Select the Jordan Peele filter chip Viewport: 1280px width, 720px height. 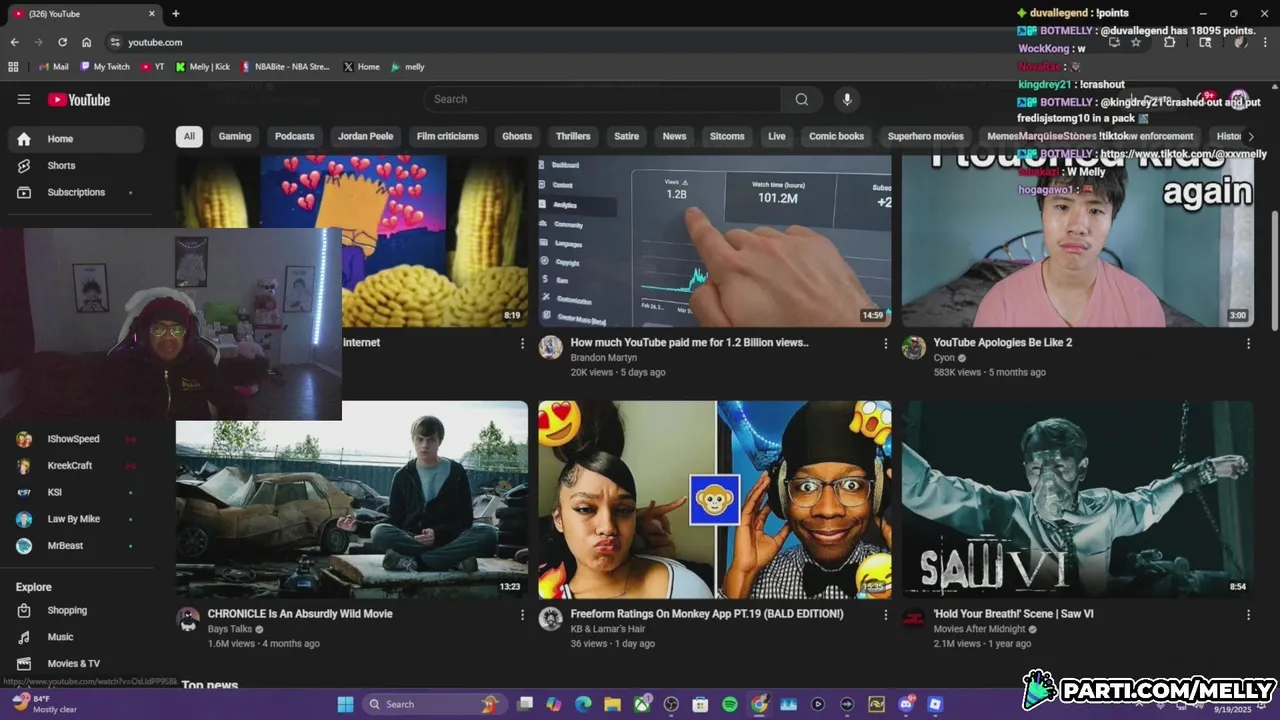pos(365,136)
